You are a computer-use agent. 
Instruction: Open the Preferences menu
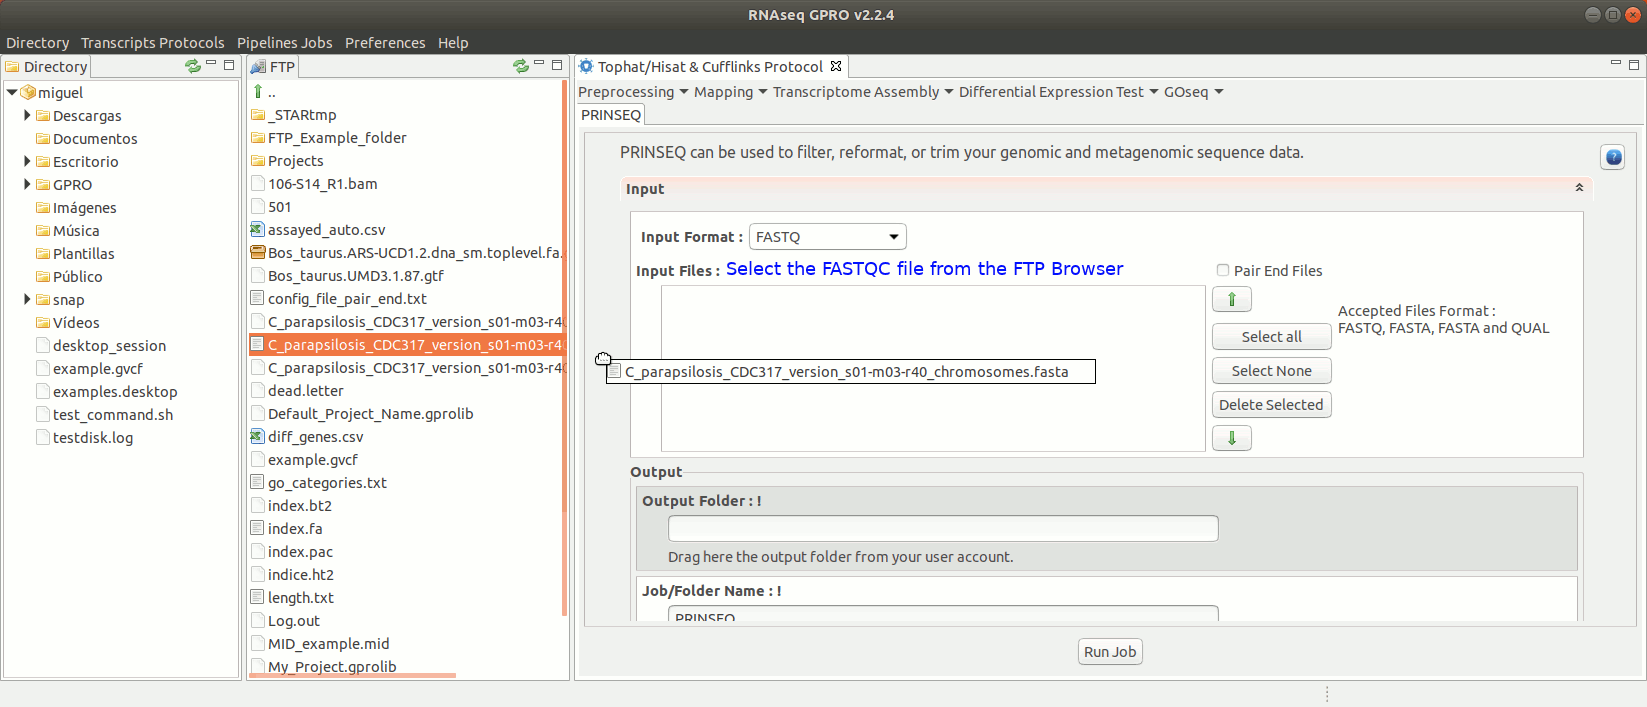point(385,43)
